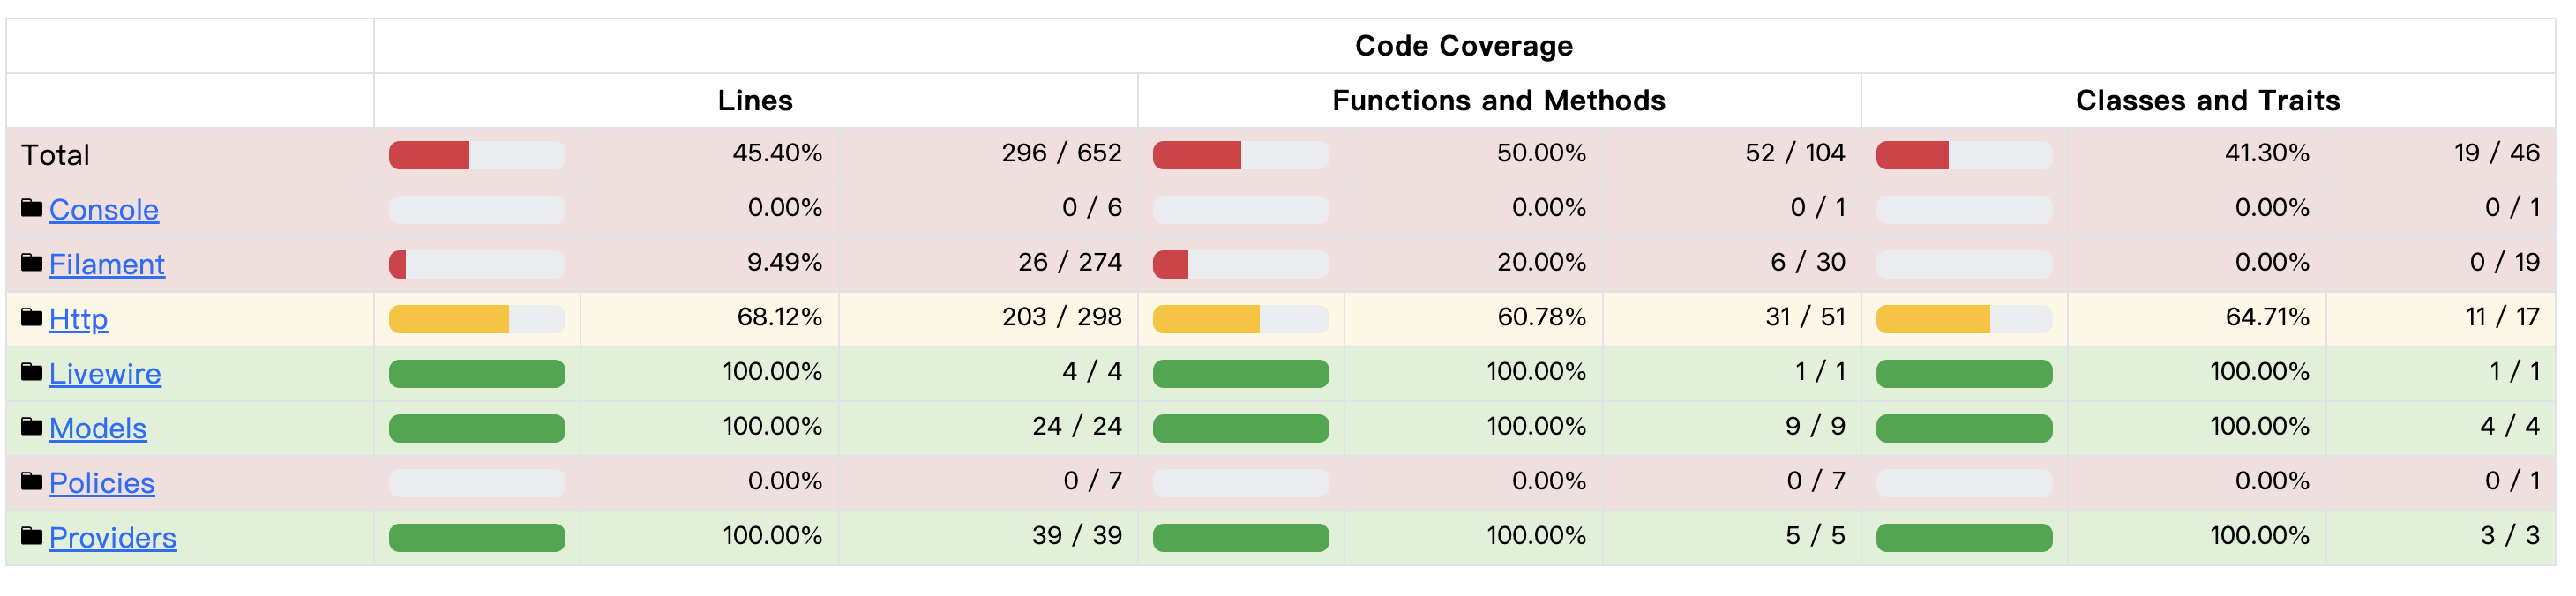Select the 5 / 5 Providers functions count
The image size is (2576, 596).
click(1815, 536)
